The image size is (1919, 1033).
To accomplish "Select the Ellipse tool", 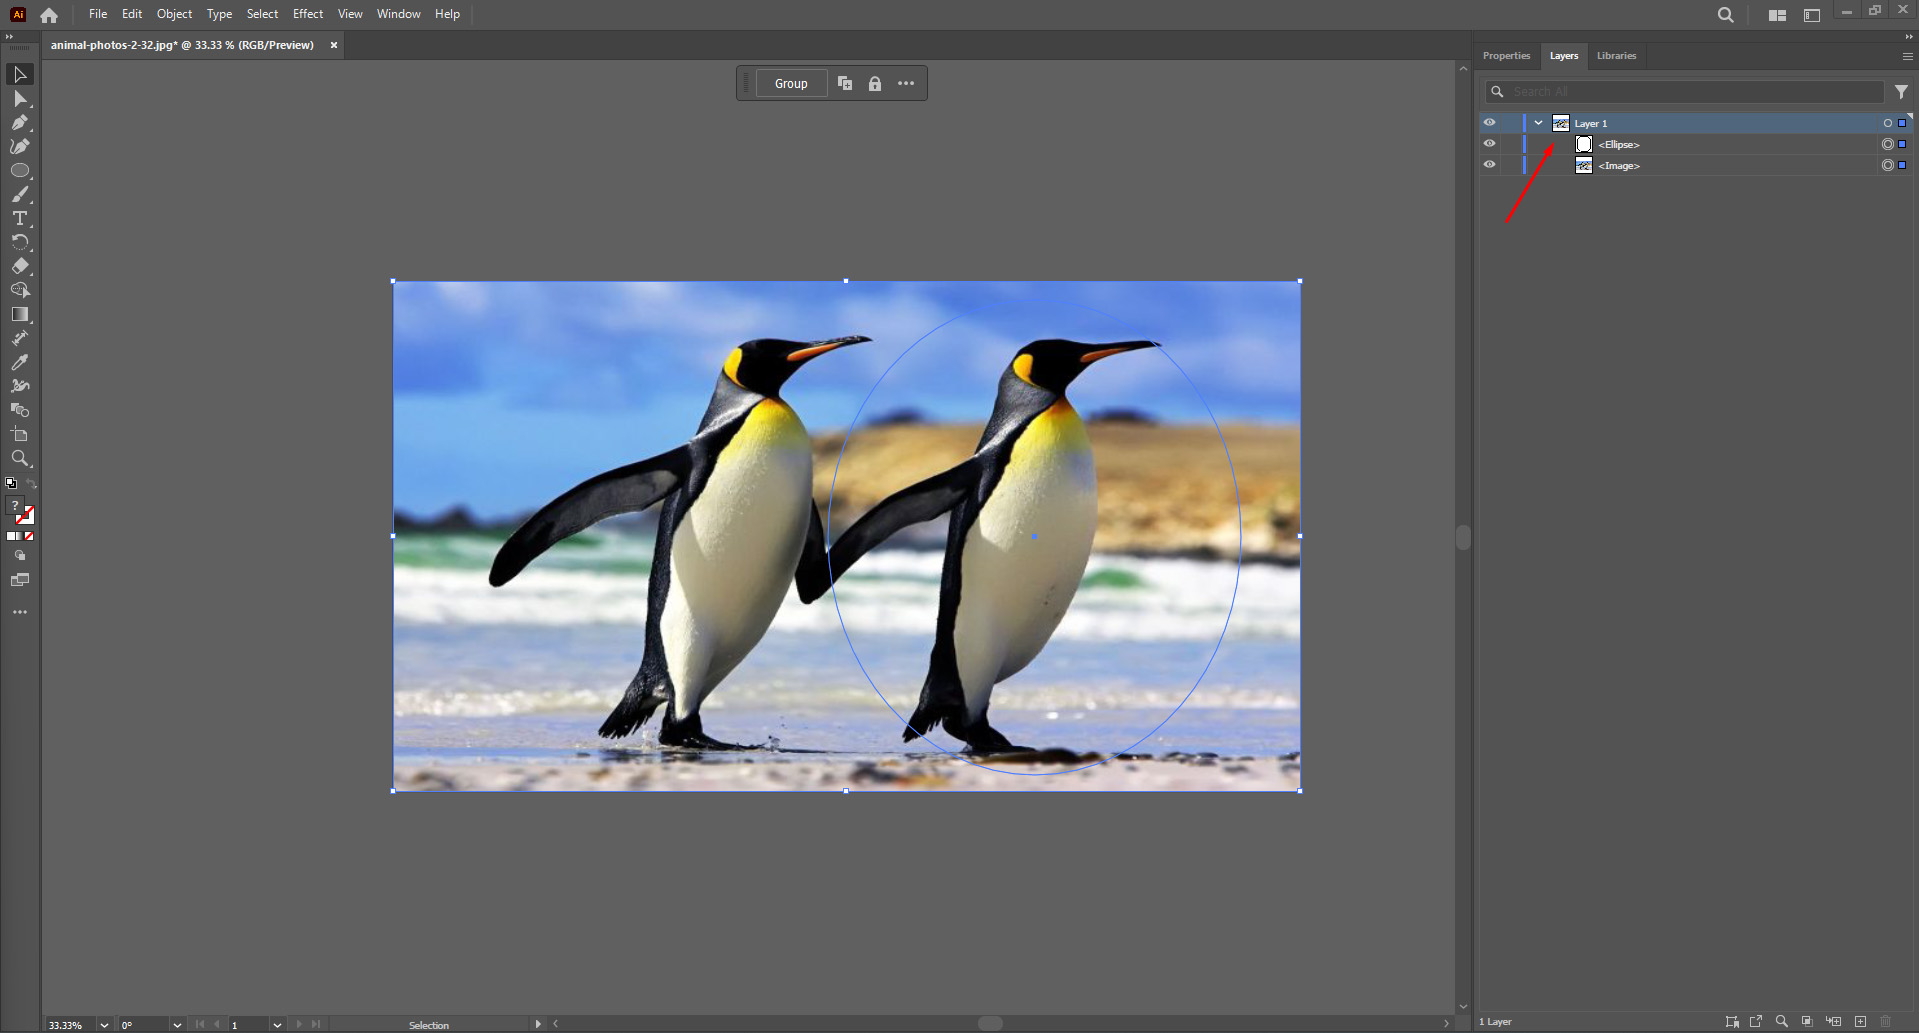I will click(20, 170).
